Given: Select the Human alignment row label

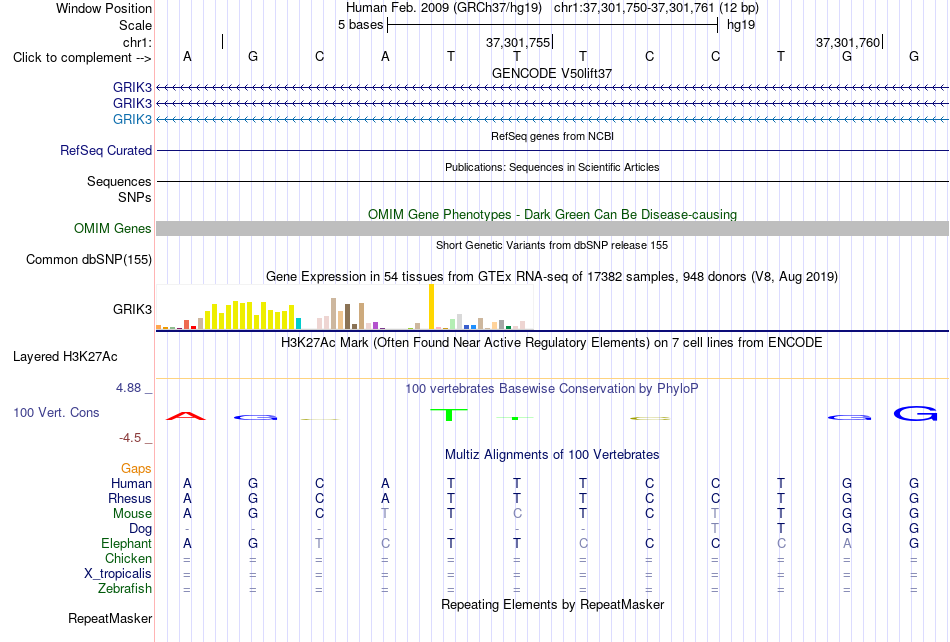Looking at the screenshot, I should coord(131,483).
